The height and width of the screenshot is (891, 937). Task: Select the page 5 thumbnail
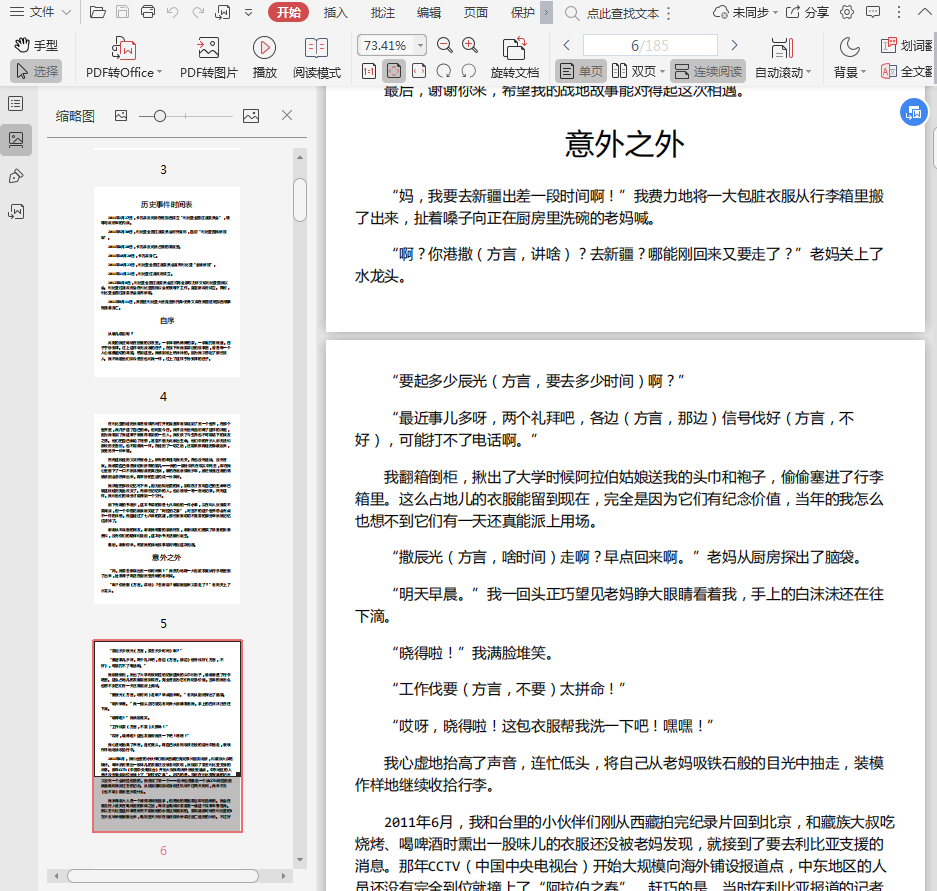click(167, 509)
